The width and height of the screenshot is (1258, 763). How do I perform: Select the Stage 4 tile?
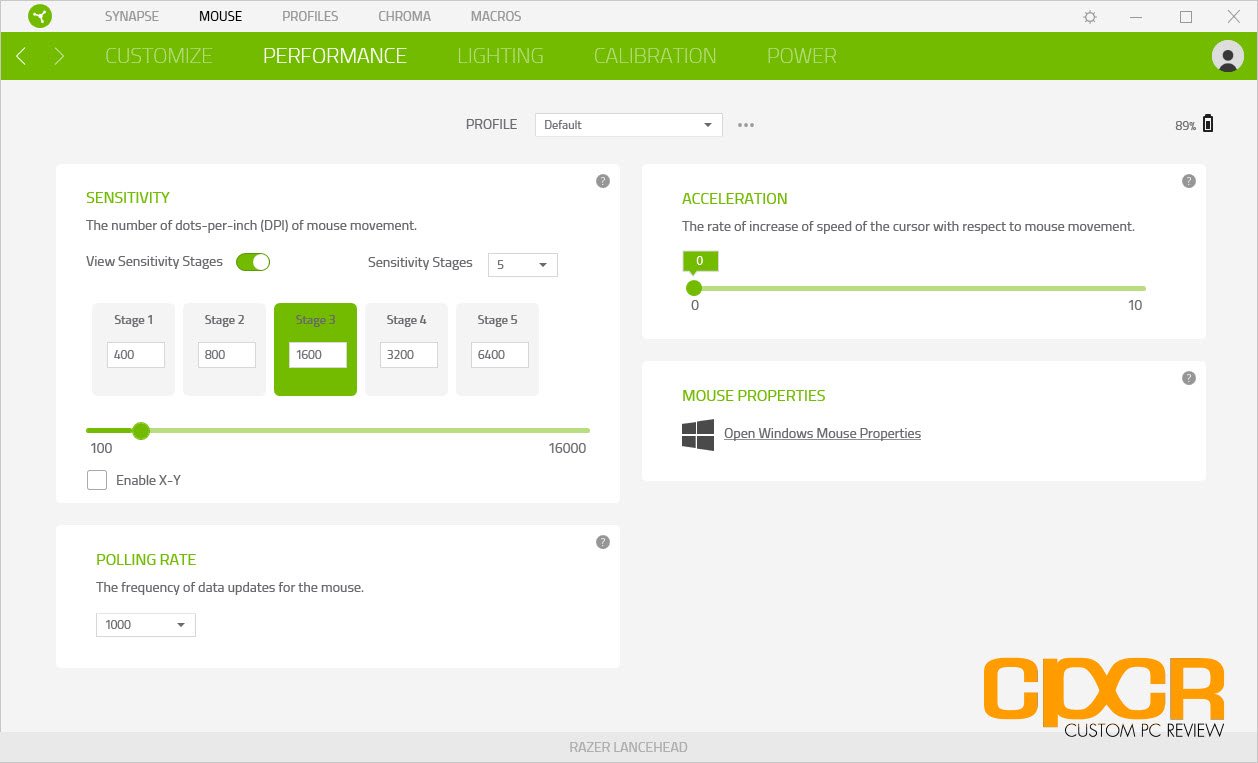click(x=406, y=349)
